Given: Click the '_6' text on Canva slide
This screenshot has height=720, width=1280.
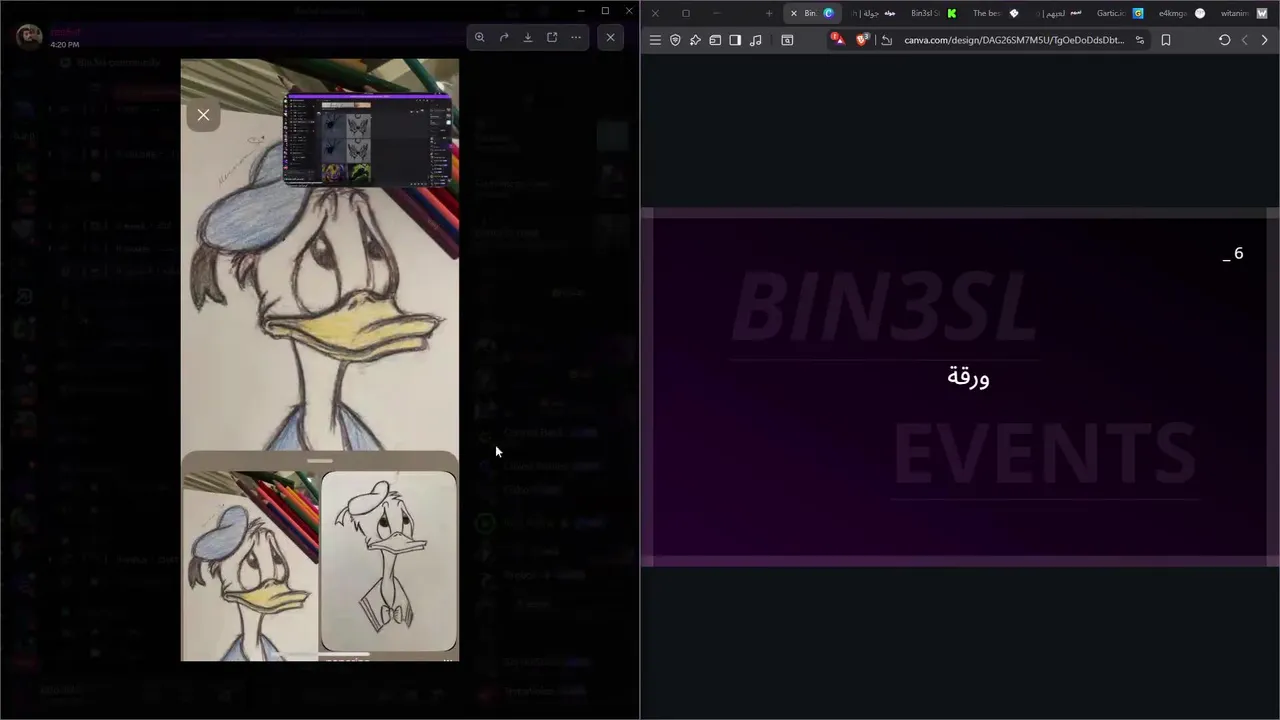Looking at the screenshot, I should 1234,254.
